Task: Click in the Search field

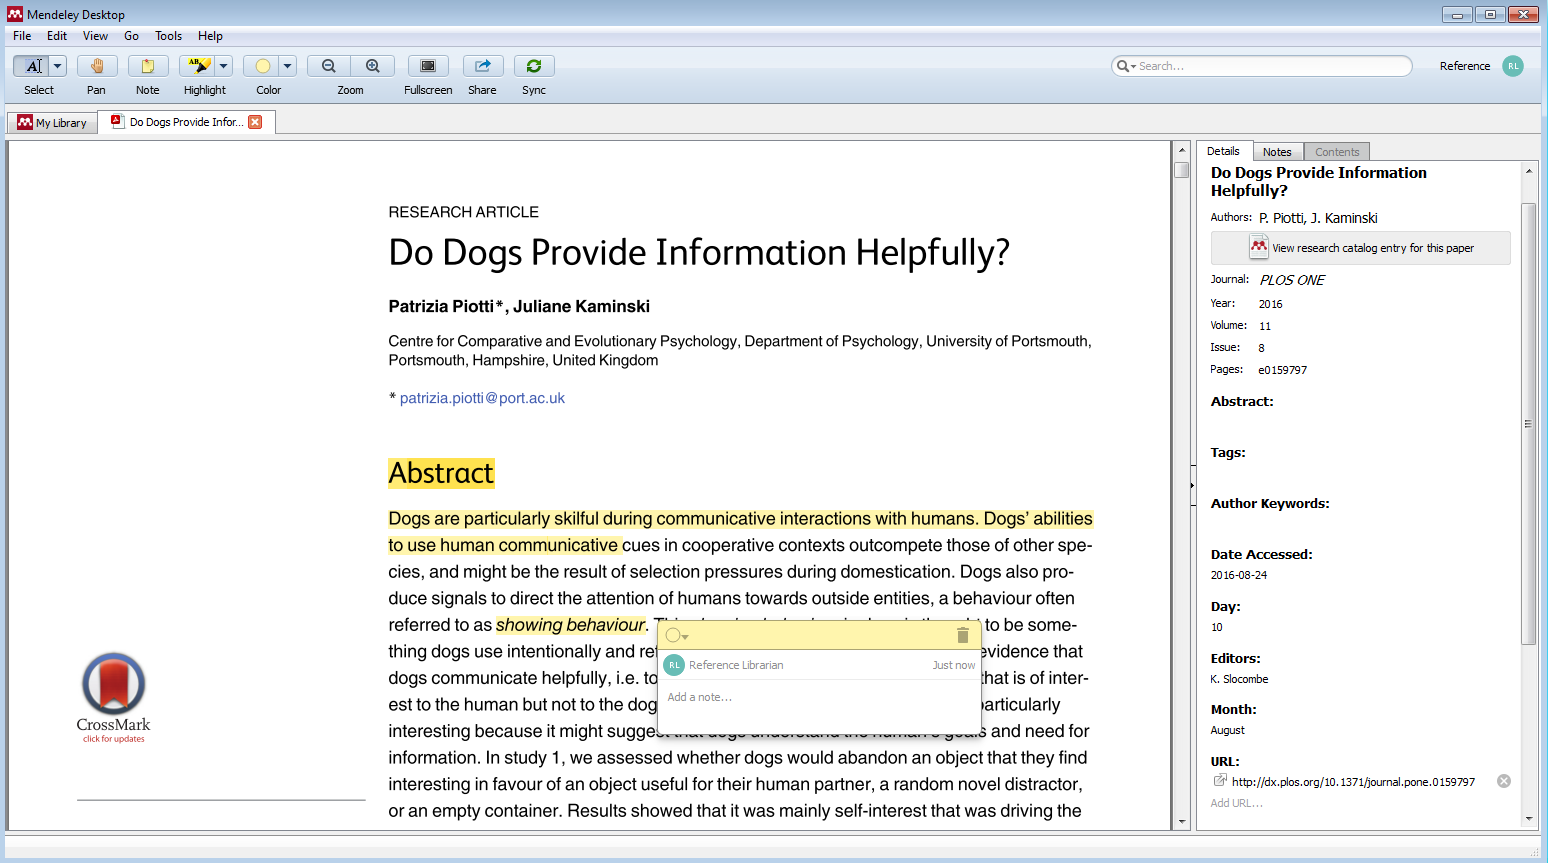Action: point(1270,66)
